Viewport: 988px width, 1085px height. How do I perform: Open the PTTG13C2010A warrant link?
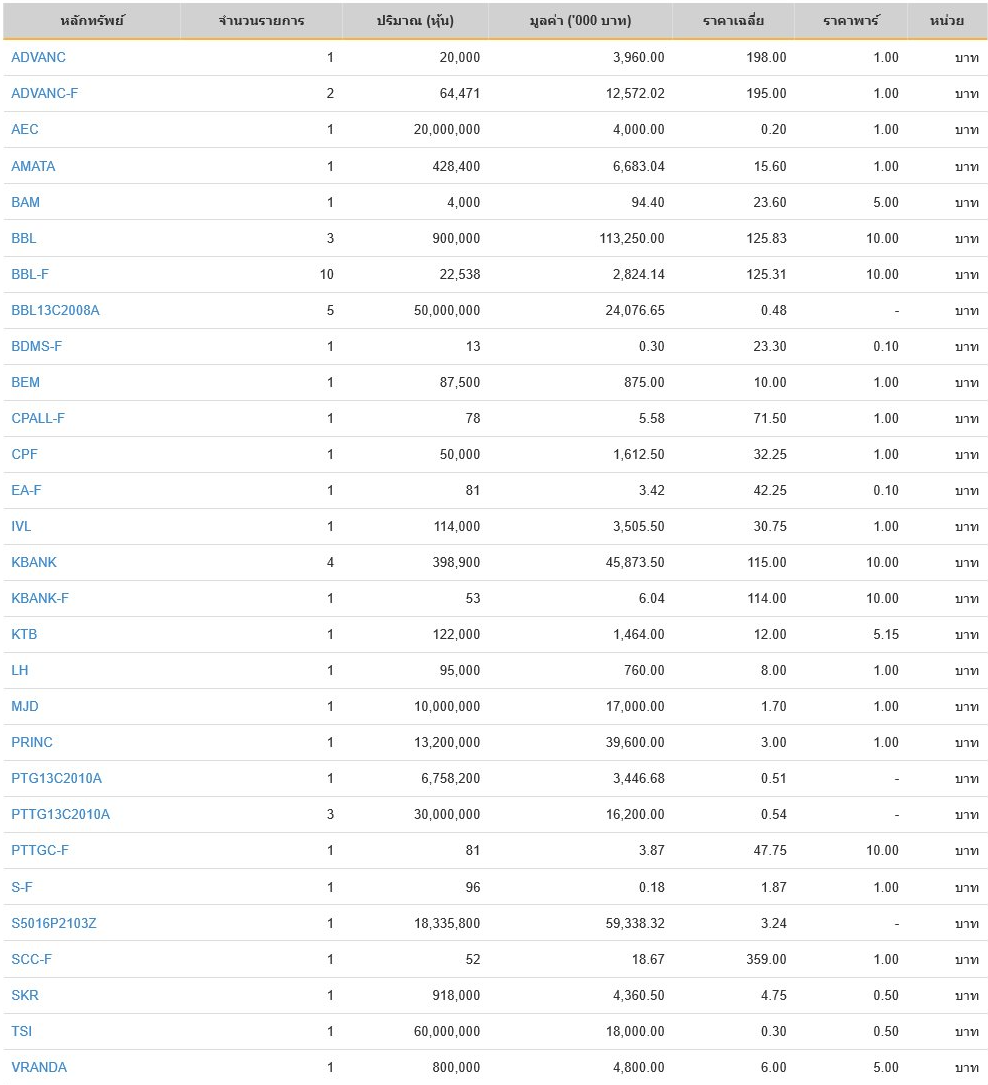click(61, 814)
